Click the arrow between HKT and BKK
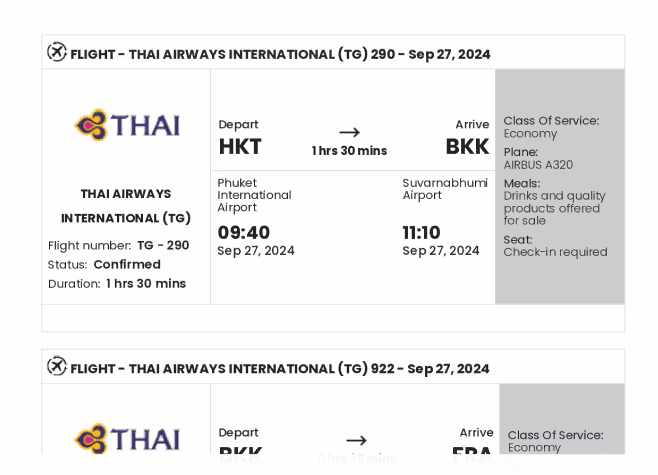Screen dimensions: 658x475 (x=350, y=133)
